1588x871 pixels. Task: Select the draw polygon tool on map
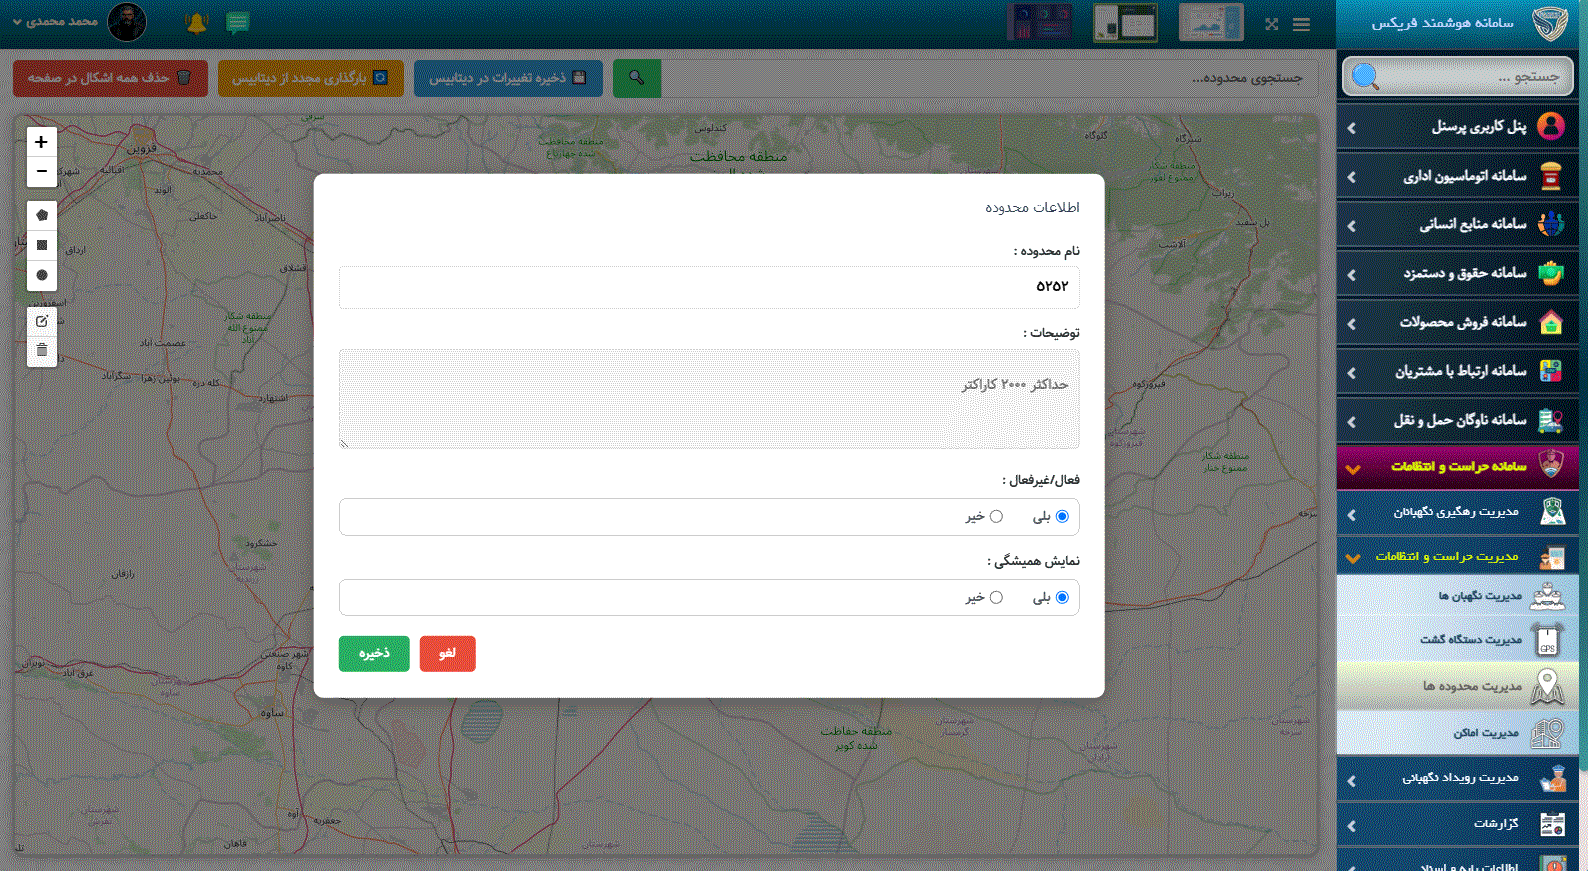coord(42,215)
